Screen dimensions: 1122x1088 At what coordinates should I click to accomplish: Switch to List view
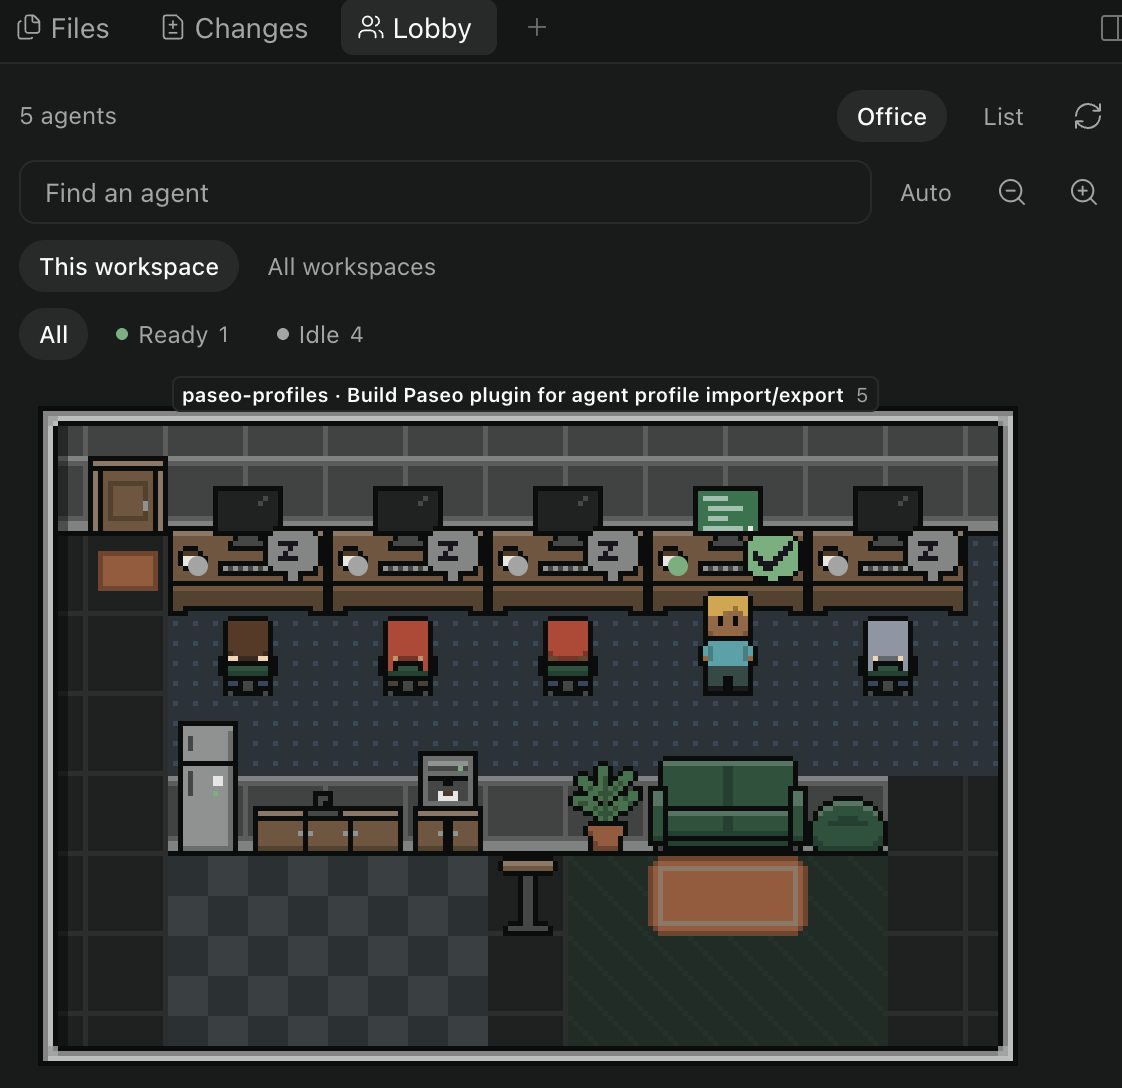point(1003,116)
